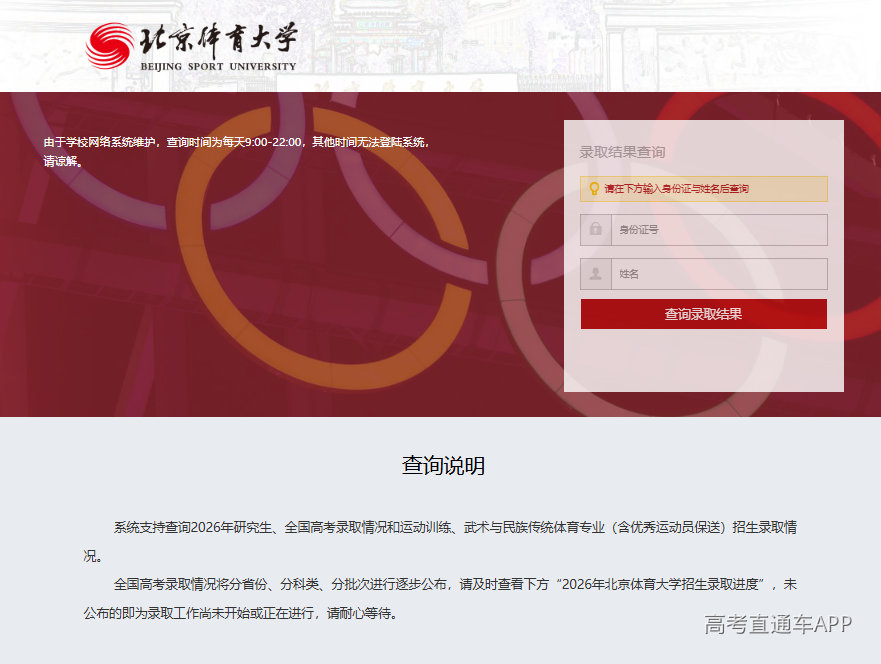Click the line beginning 公布的即为录取工作尚未开始
The image size is (881, 664).
(x=240, y=613)
